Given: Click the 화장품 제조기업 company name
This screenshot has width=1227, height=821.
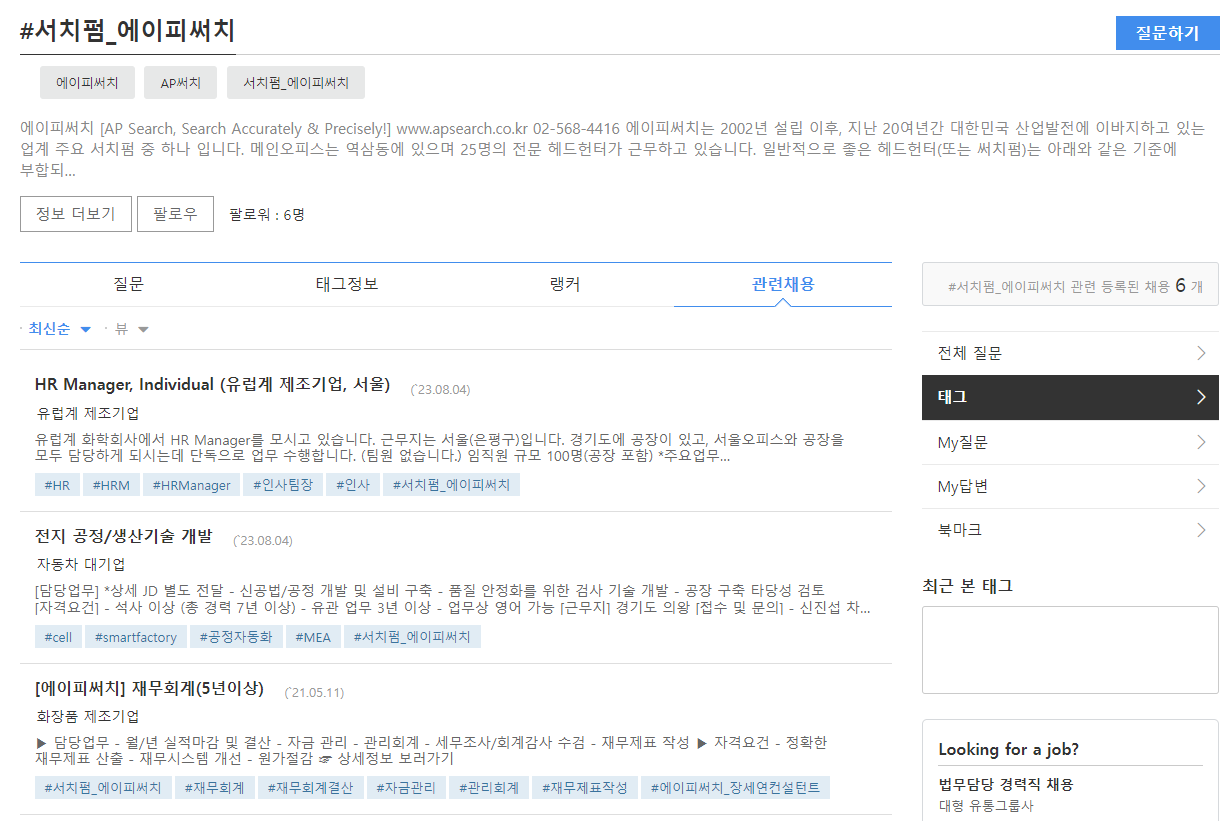Looking at the screenshot, I should pos(88,716).
